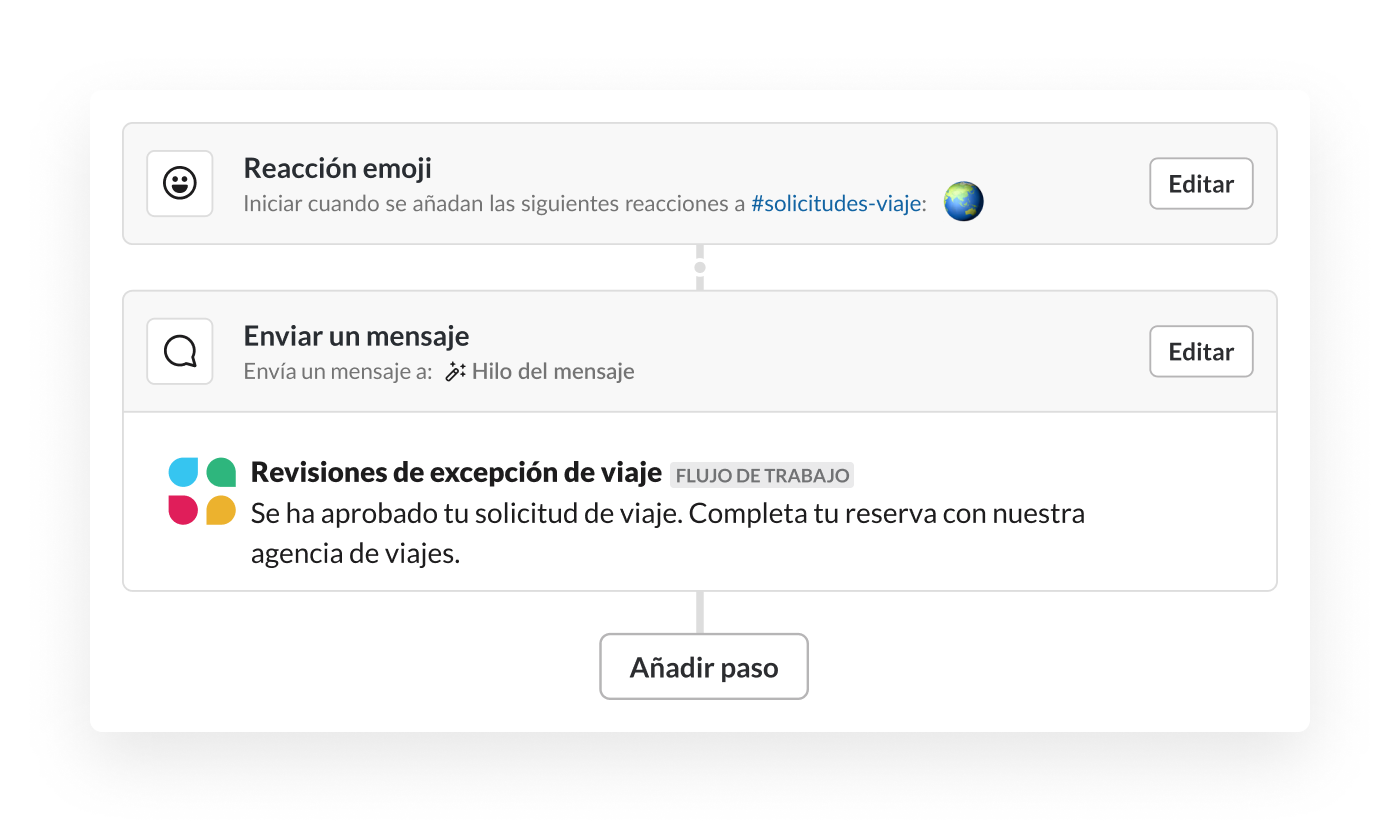
Task: Click the Reacción emoji title
Action: point(338,168)
